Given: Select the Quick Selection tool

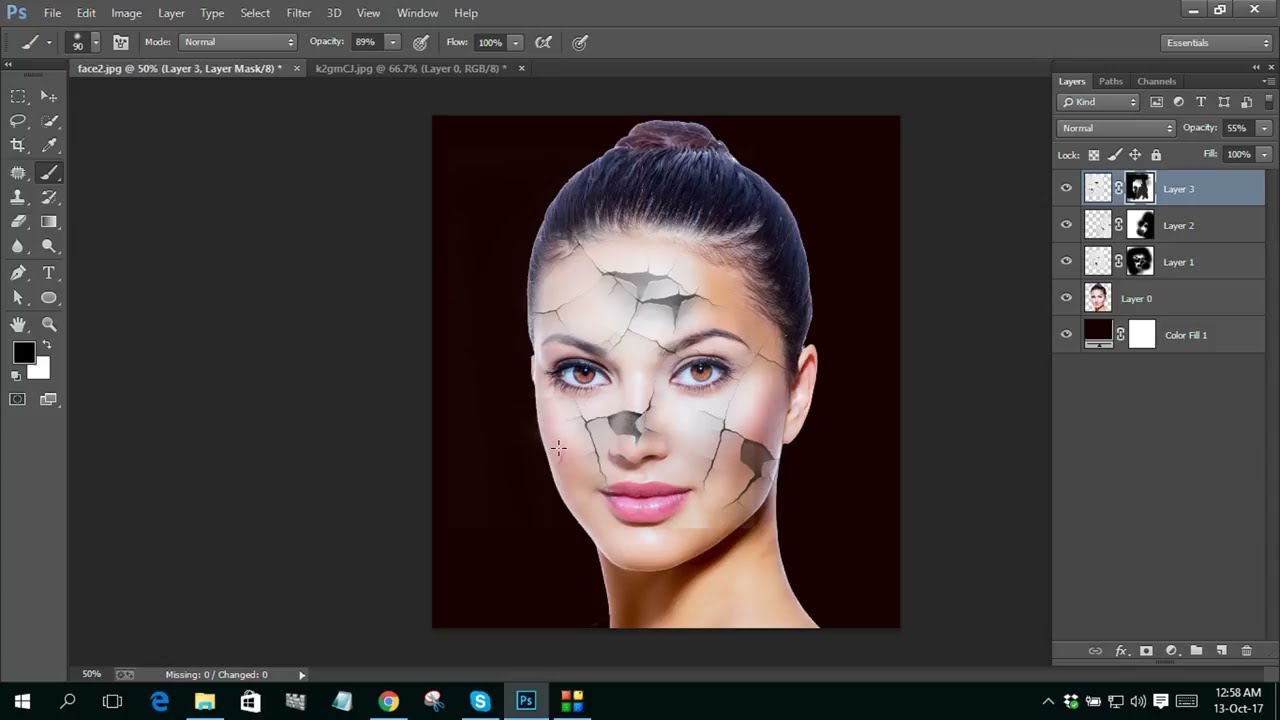Looking at the screenshot, I should (49, 121).
